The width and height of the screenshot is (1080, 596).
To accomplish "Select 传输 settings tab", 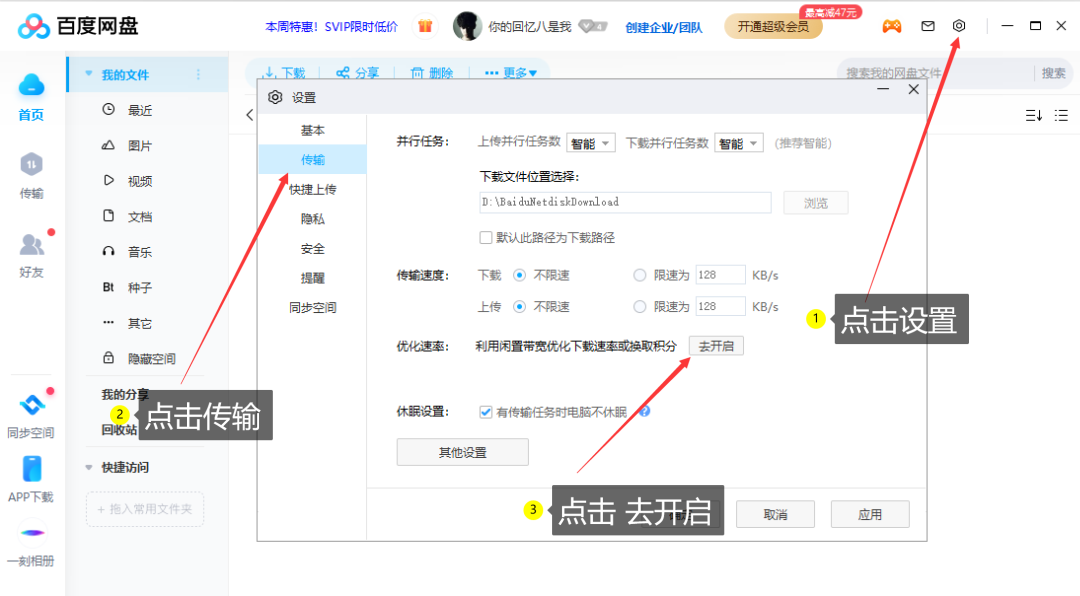I will pyautogui.click(x=313, y=160).
